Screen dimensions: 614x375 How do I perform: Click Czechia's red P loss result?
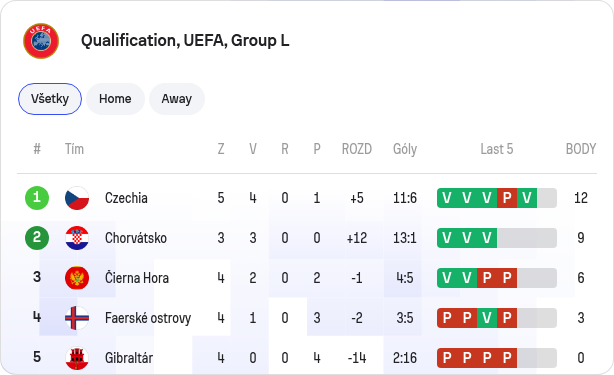(507, 198)
